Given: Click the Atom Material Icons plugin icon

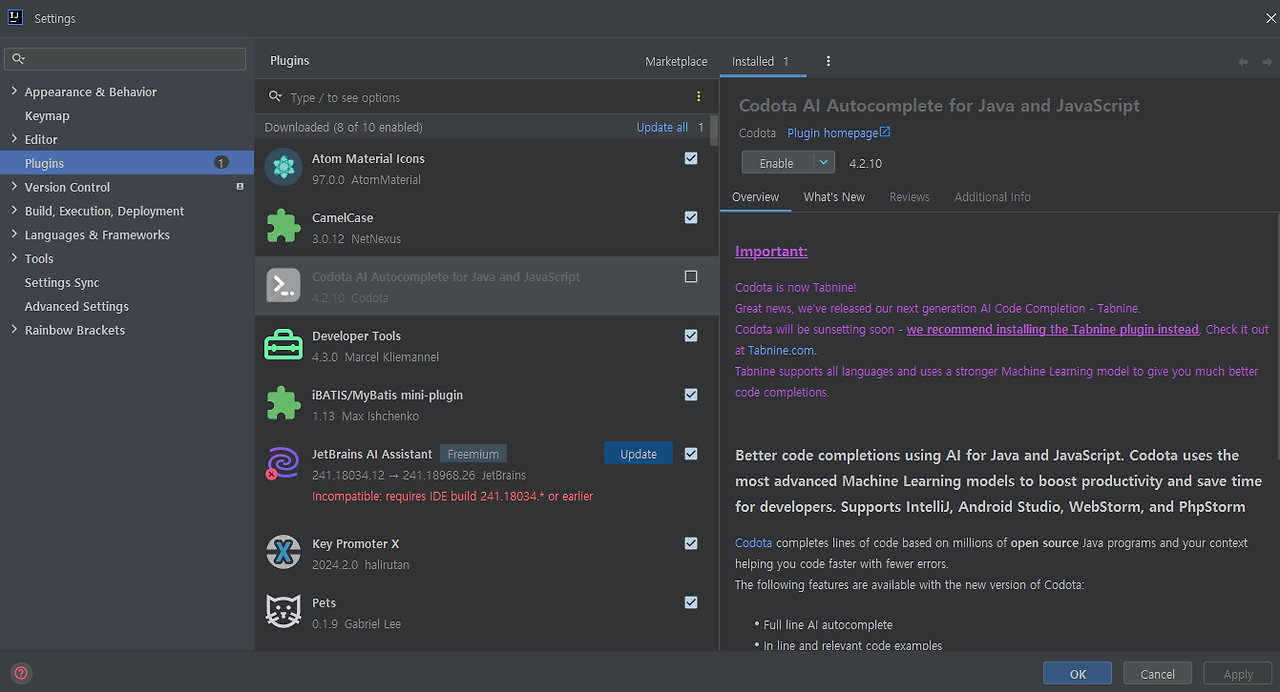Looking at the screenshot, I should point(284,168).
